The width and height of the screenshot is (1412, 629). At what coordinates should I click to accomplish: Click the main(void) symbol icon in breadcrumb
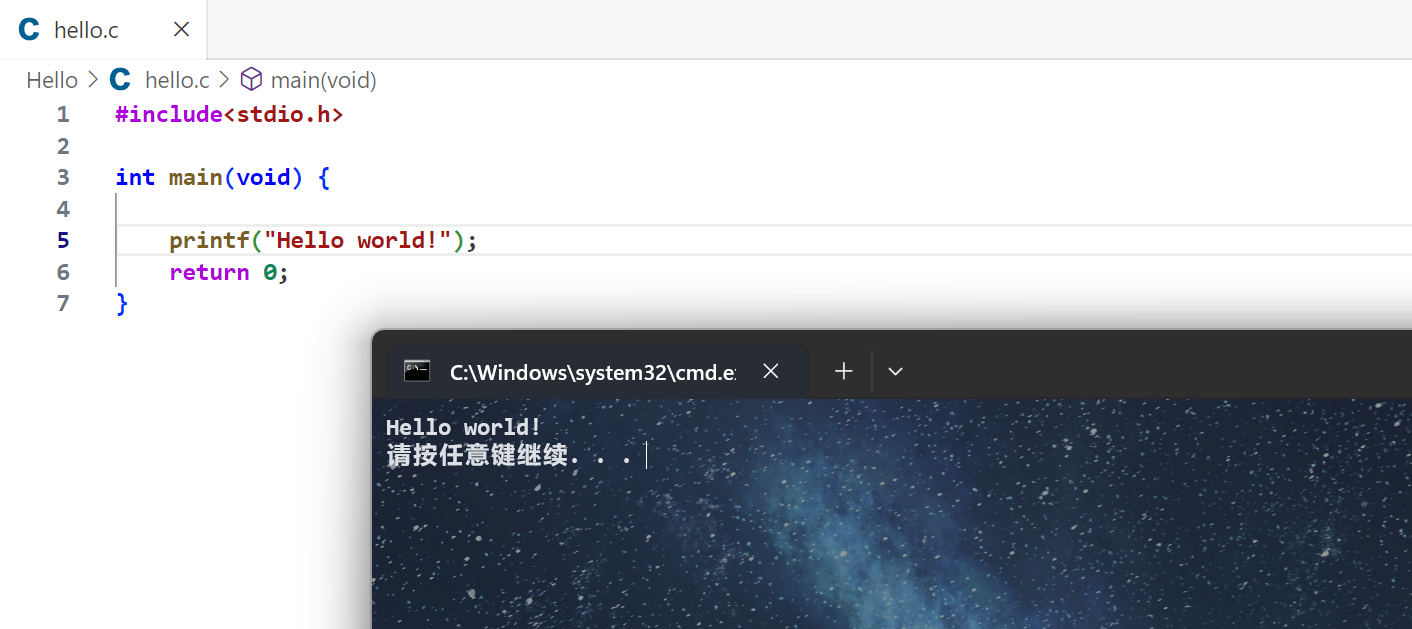tap(251, 79)
